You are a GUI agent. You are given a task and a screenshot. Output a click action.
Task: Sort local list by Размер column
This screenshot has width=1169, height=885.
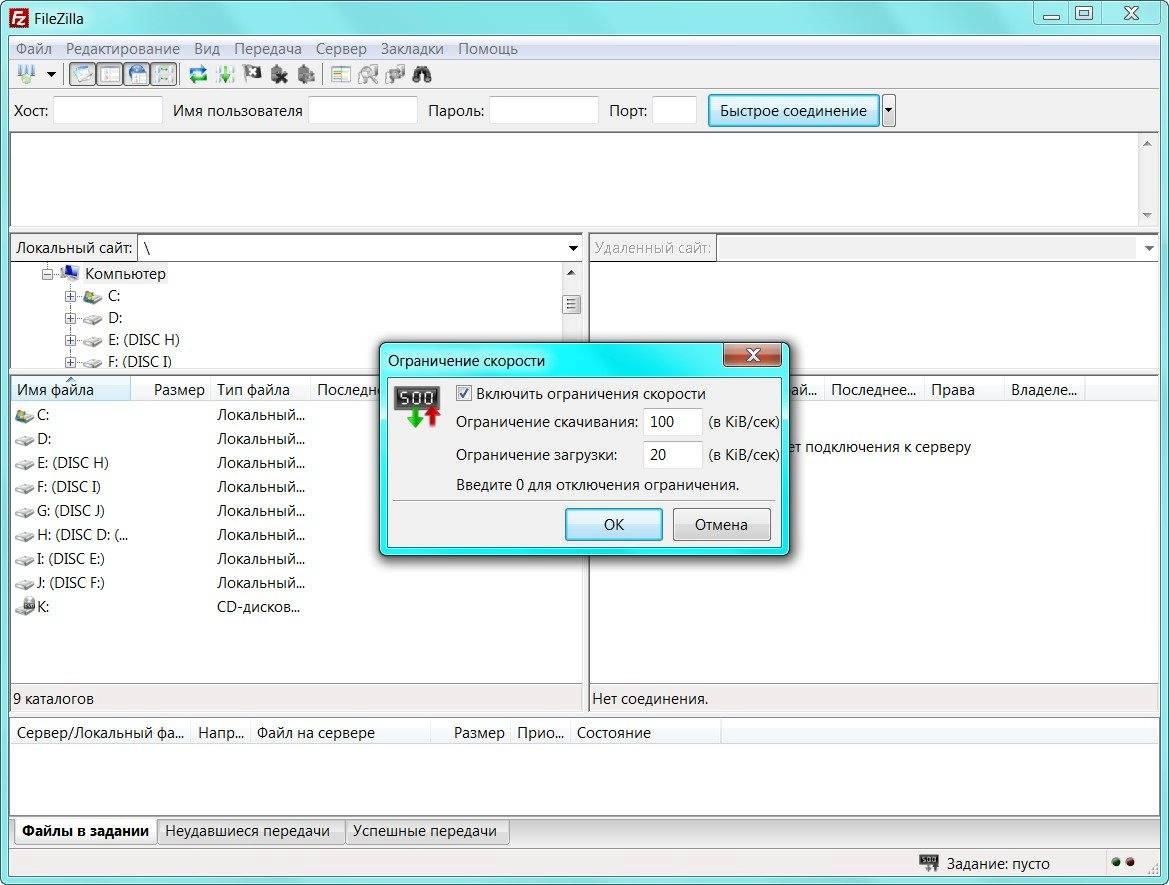[x=172, y=390]
